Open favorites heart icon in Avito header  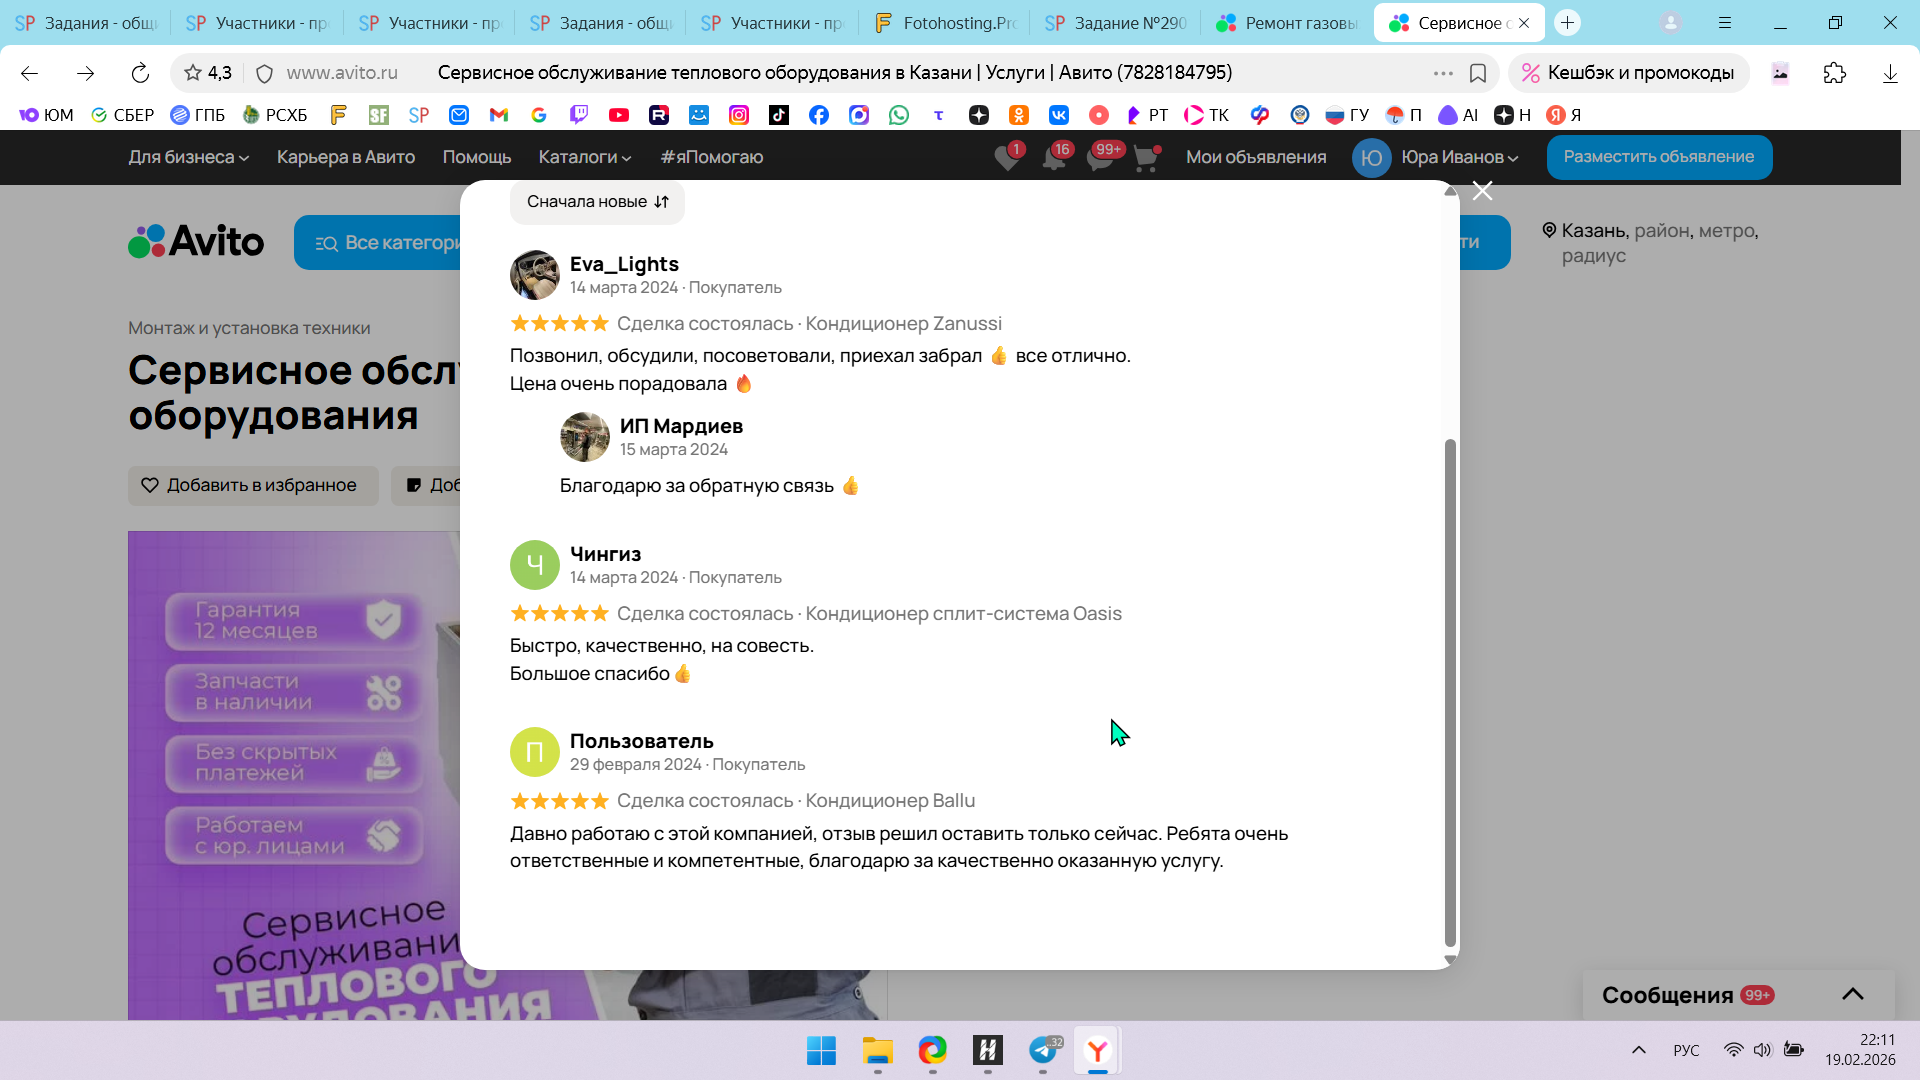(1006, 158)
